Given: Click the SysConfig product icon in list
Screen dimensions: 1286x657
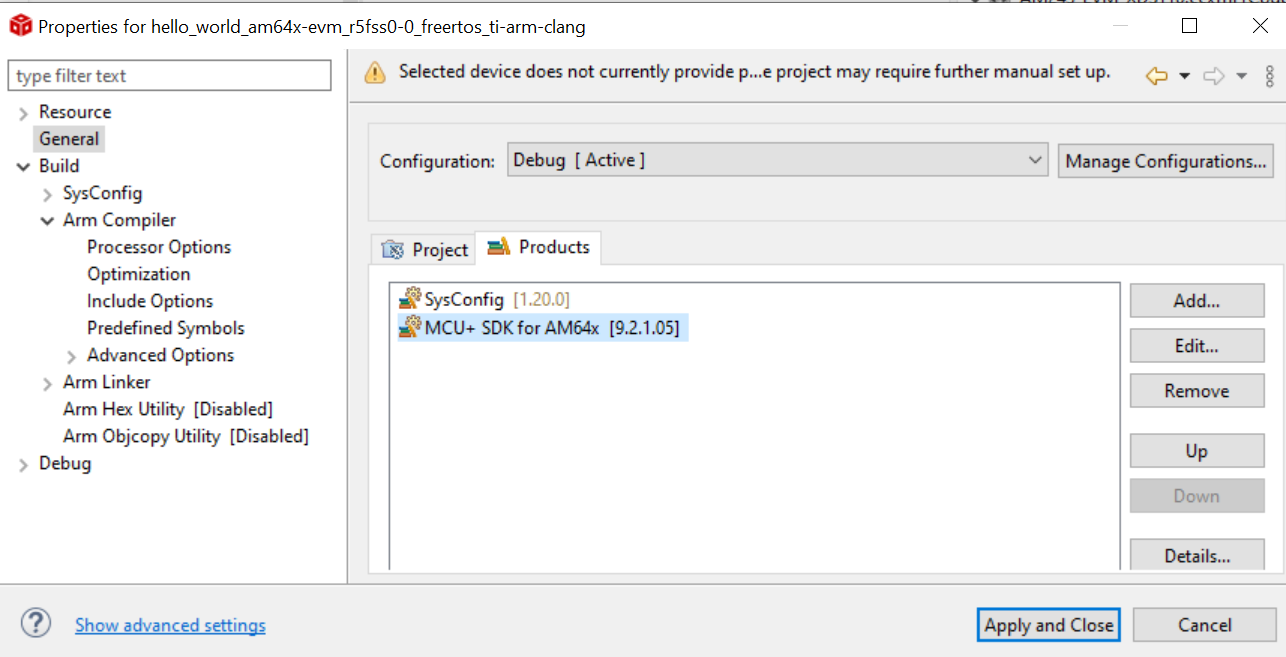Looking at the screenshot, I should tap(410, 298).
